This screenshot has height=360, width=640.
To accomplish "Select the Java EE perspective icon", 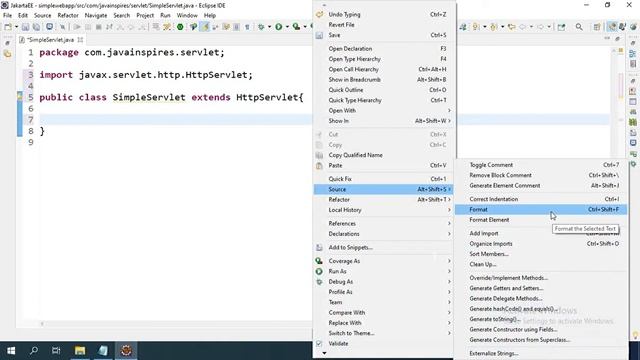I will (611, 27).
